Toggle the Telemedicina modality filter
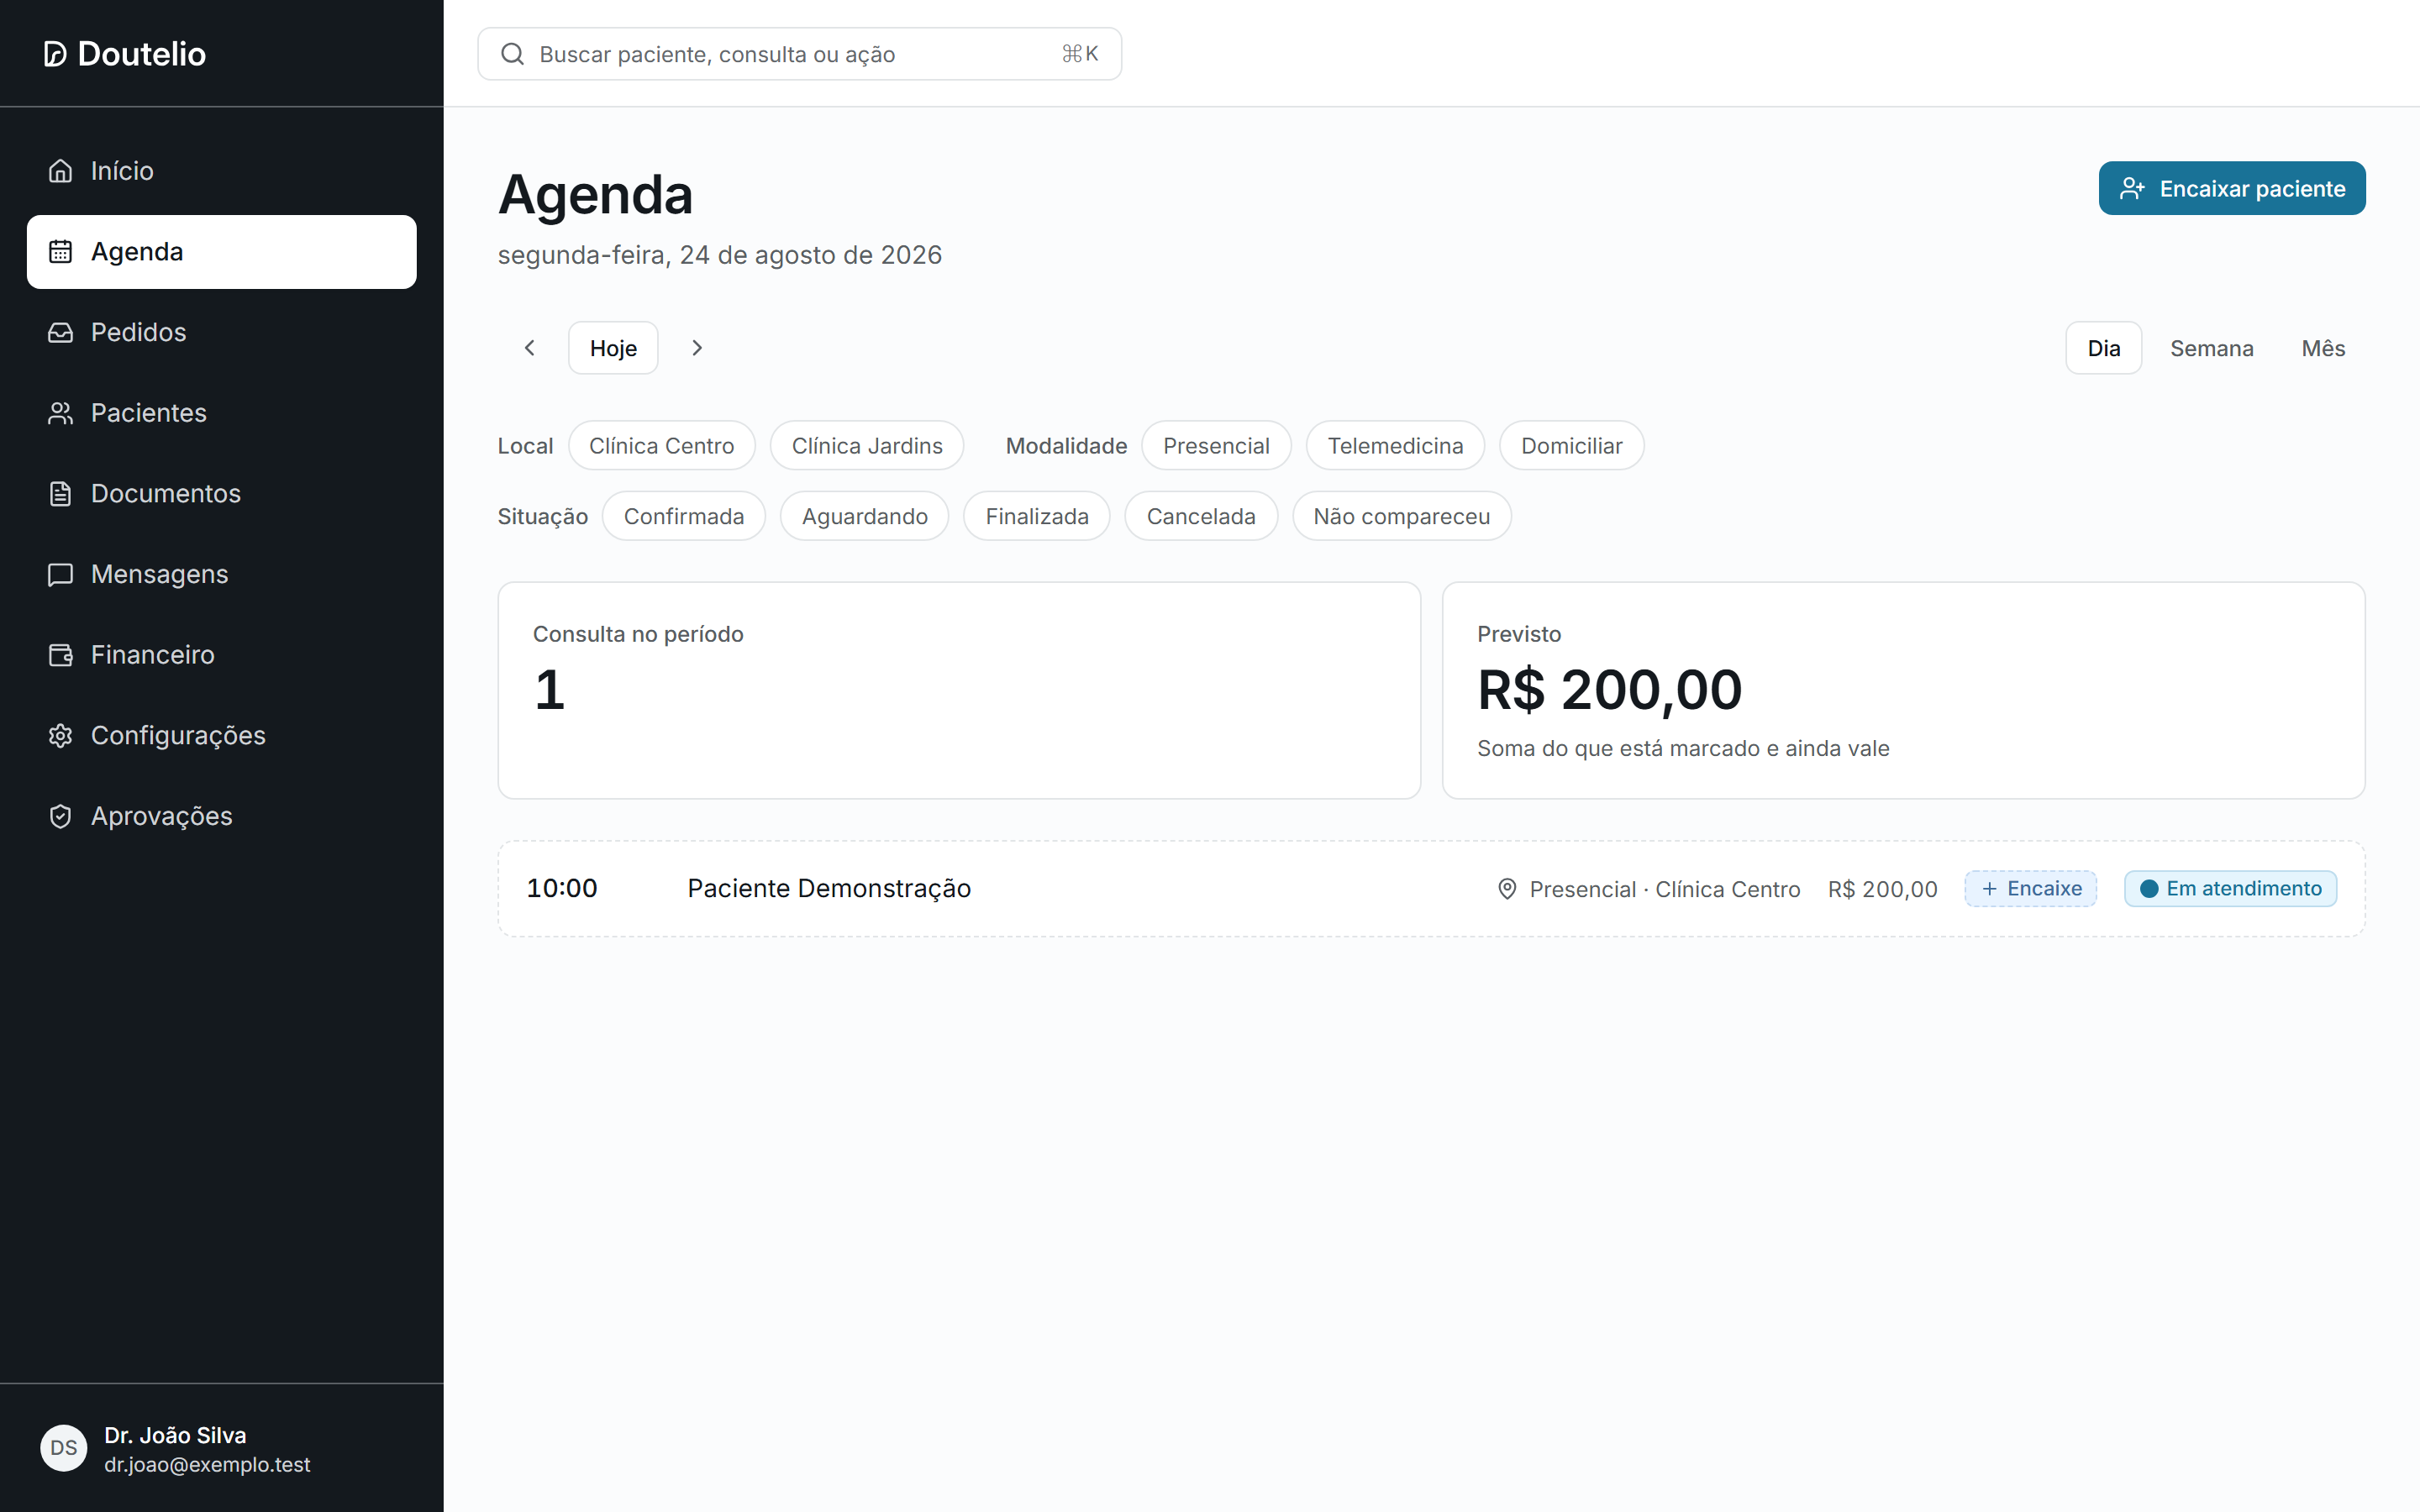This screenshot has height=1512, width=2420. point(1395,446)
